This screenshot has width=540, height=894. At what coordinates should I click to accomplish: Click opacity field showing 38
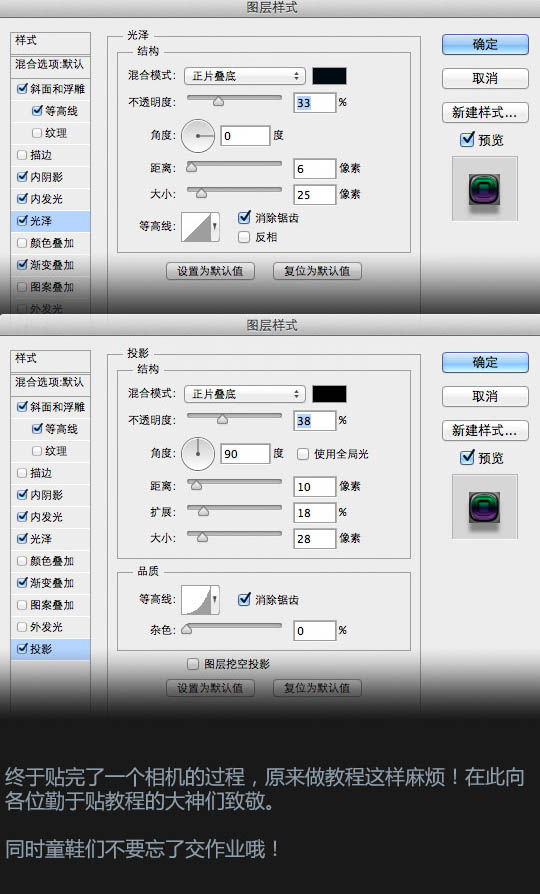(x=315, y=421)
